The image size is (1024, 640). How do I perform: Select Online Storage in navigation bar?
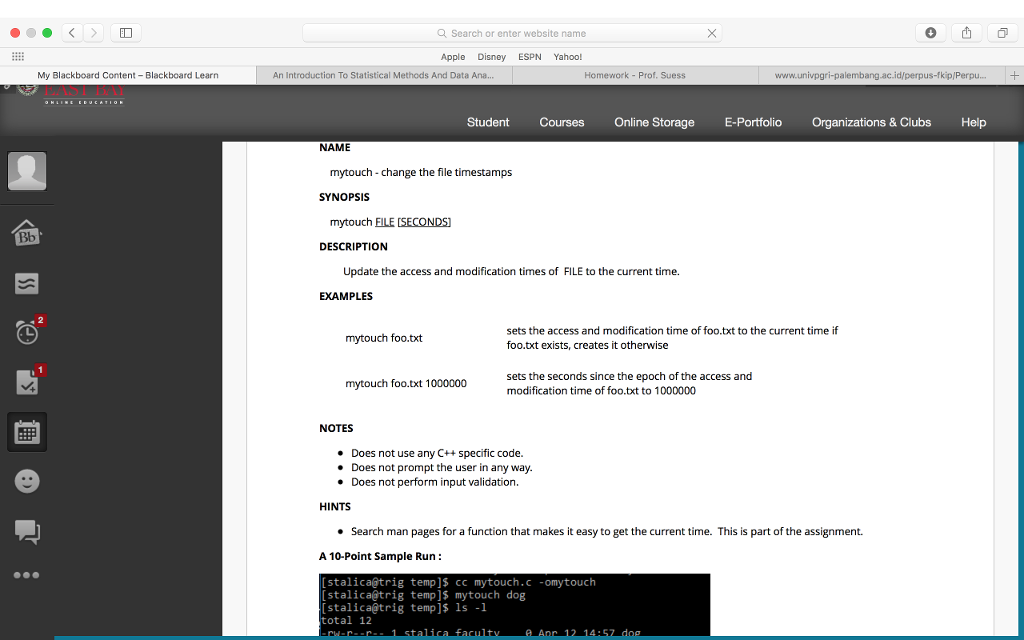click(x=654, y=122)
